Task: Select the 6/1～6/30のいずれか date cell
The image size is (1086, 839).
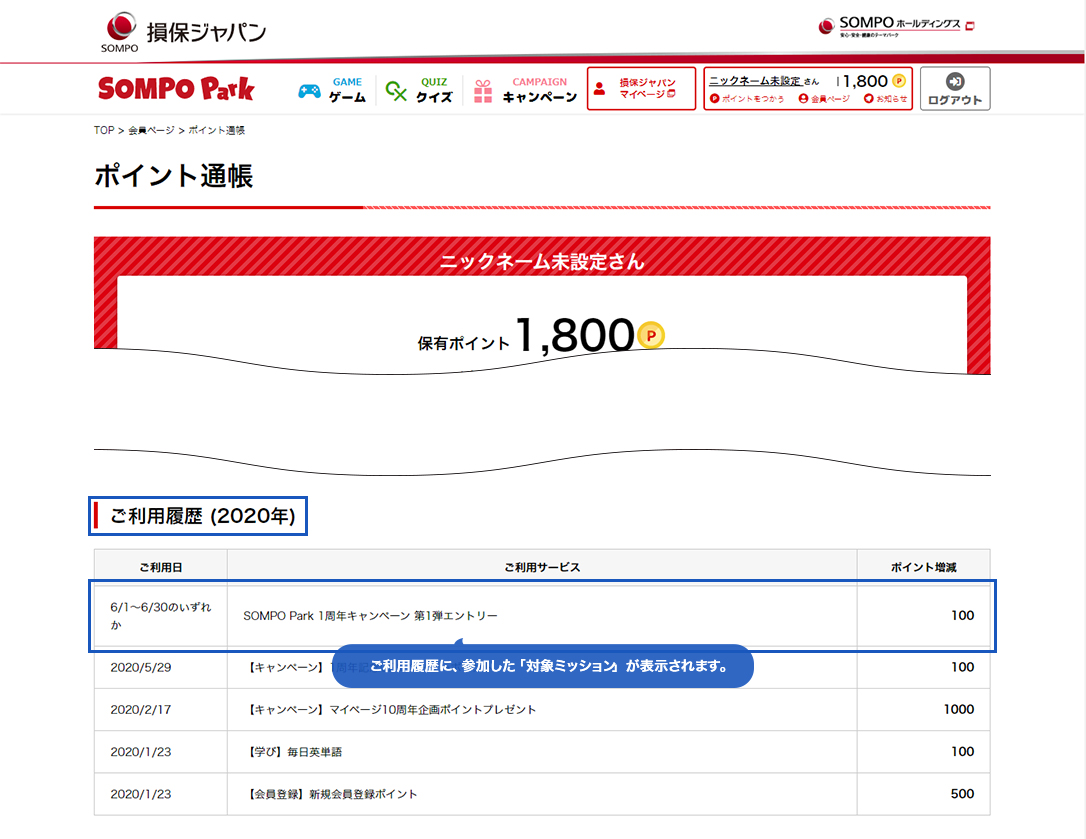Action: tap(161, 616)
